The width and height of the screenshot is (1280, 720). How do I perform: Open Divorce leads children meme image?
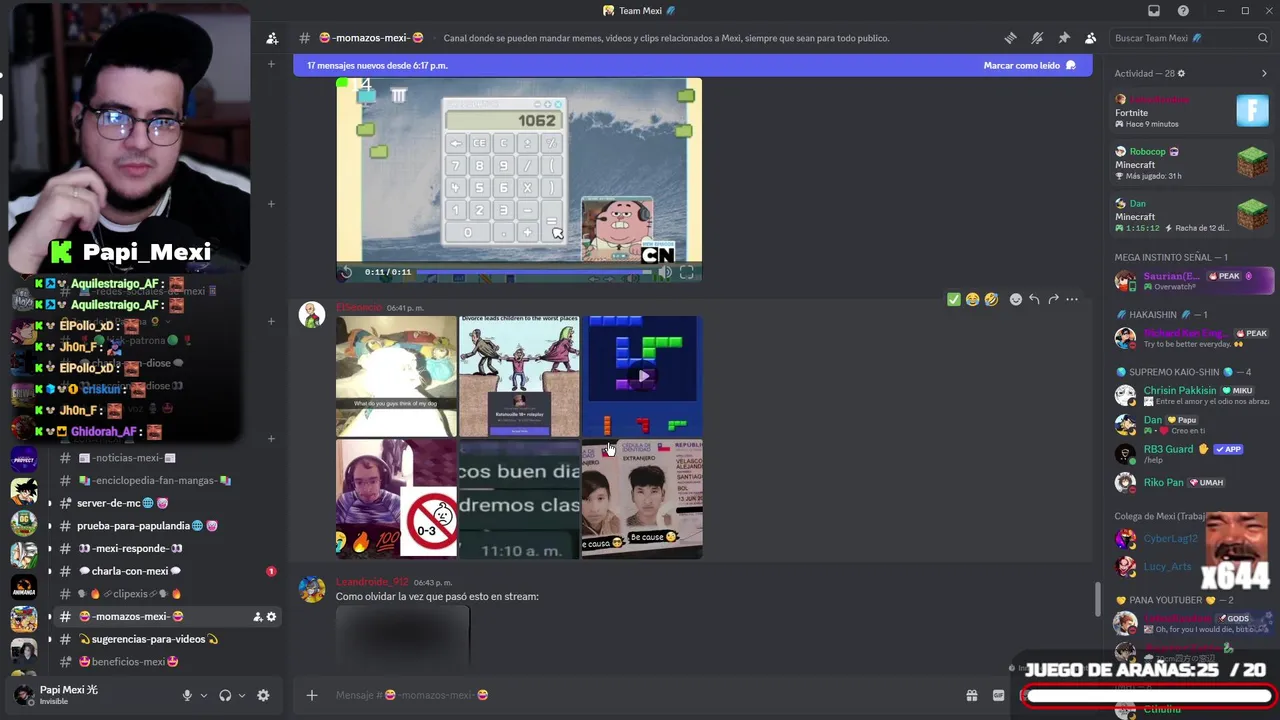pyautogui.click(x=519, y=376)
